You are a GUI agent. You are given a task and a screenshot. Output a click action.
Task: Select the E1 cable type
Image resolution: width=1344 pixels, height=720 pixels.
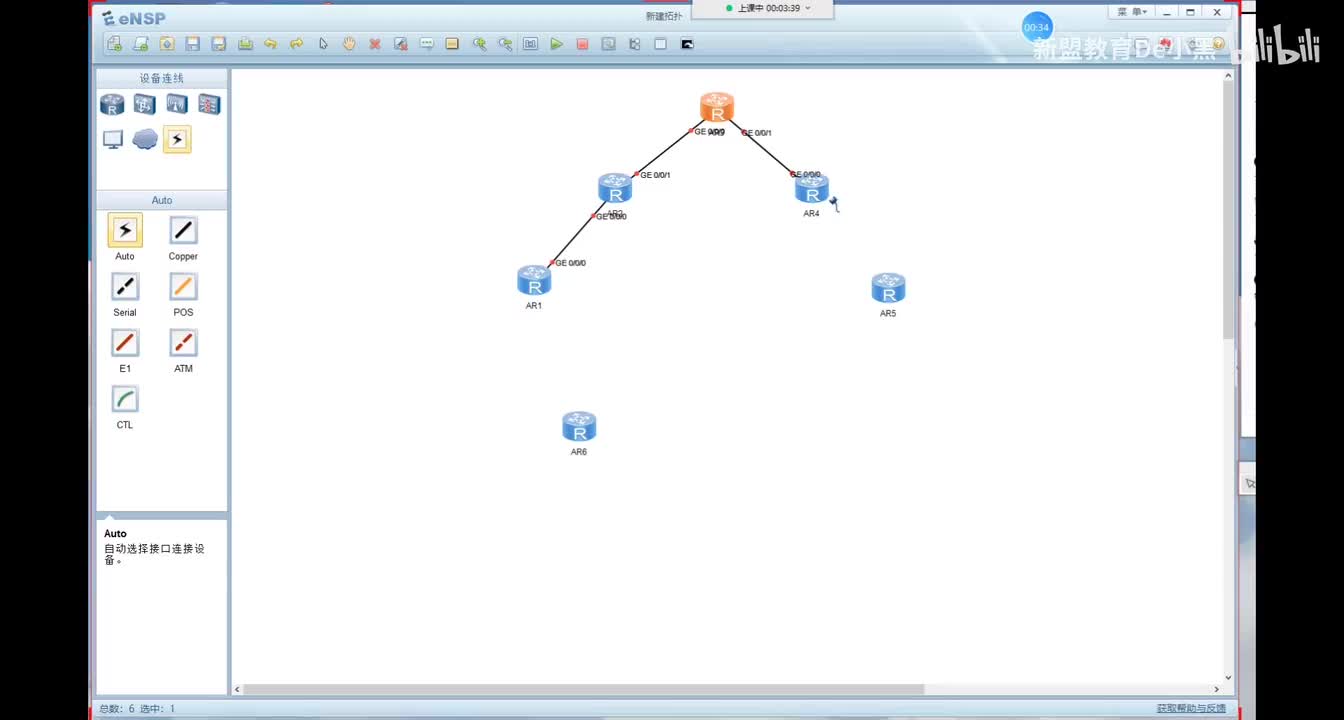point(125,343)
